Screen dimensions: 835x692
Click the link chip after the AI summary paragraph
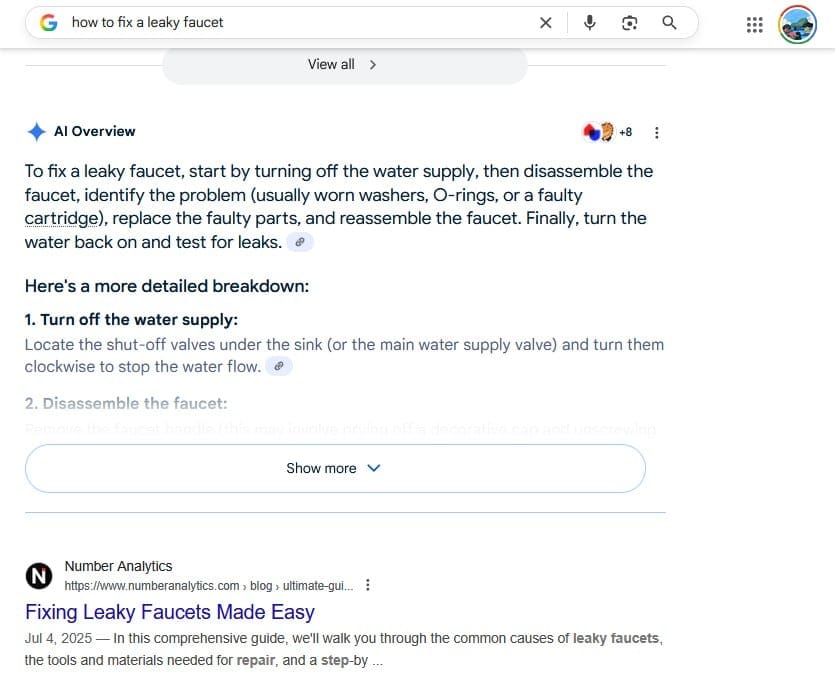(300, 241)
